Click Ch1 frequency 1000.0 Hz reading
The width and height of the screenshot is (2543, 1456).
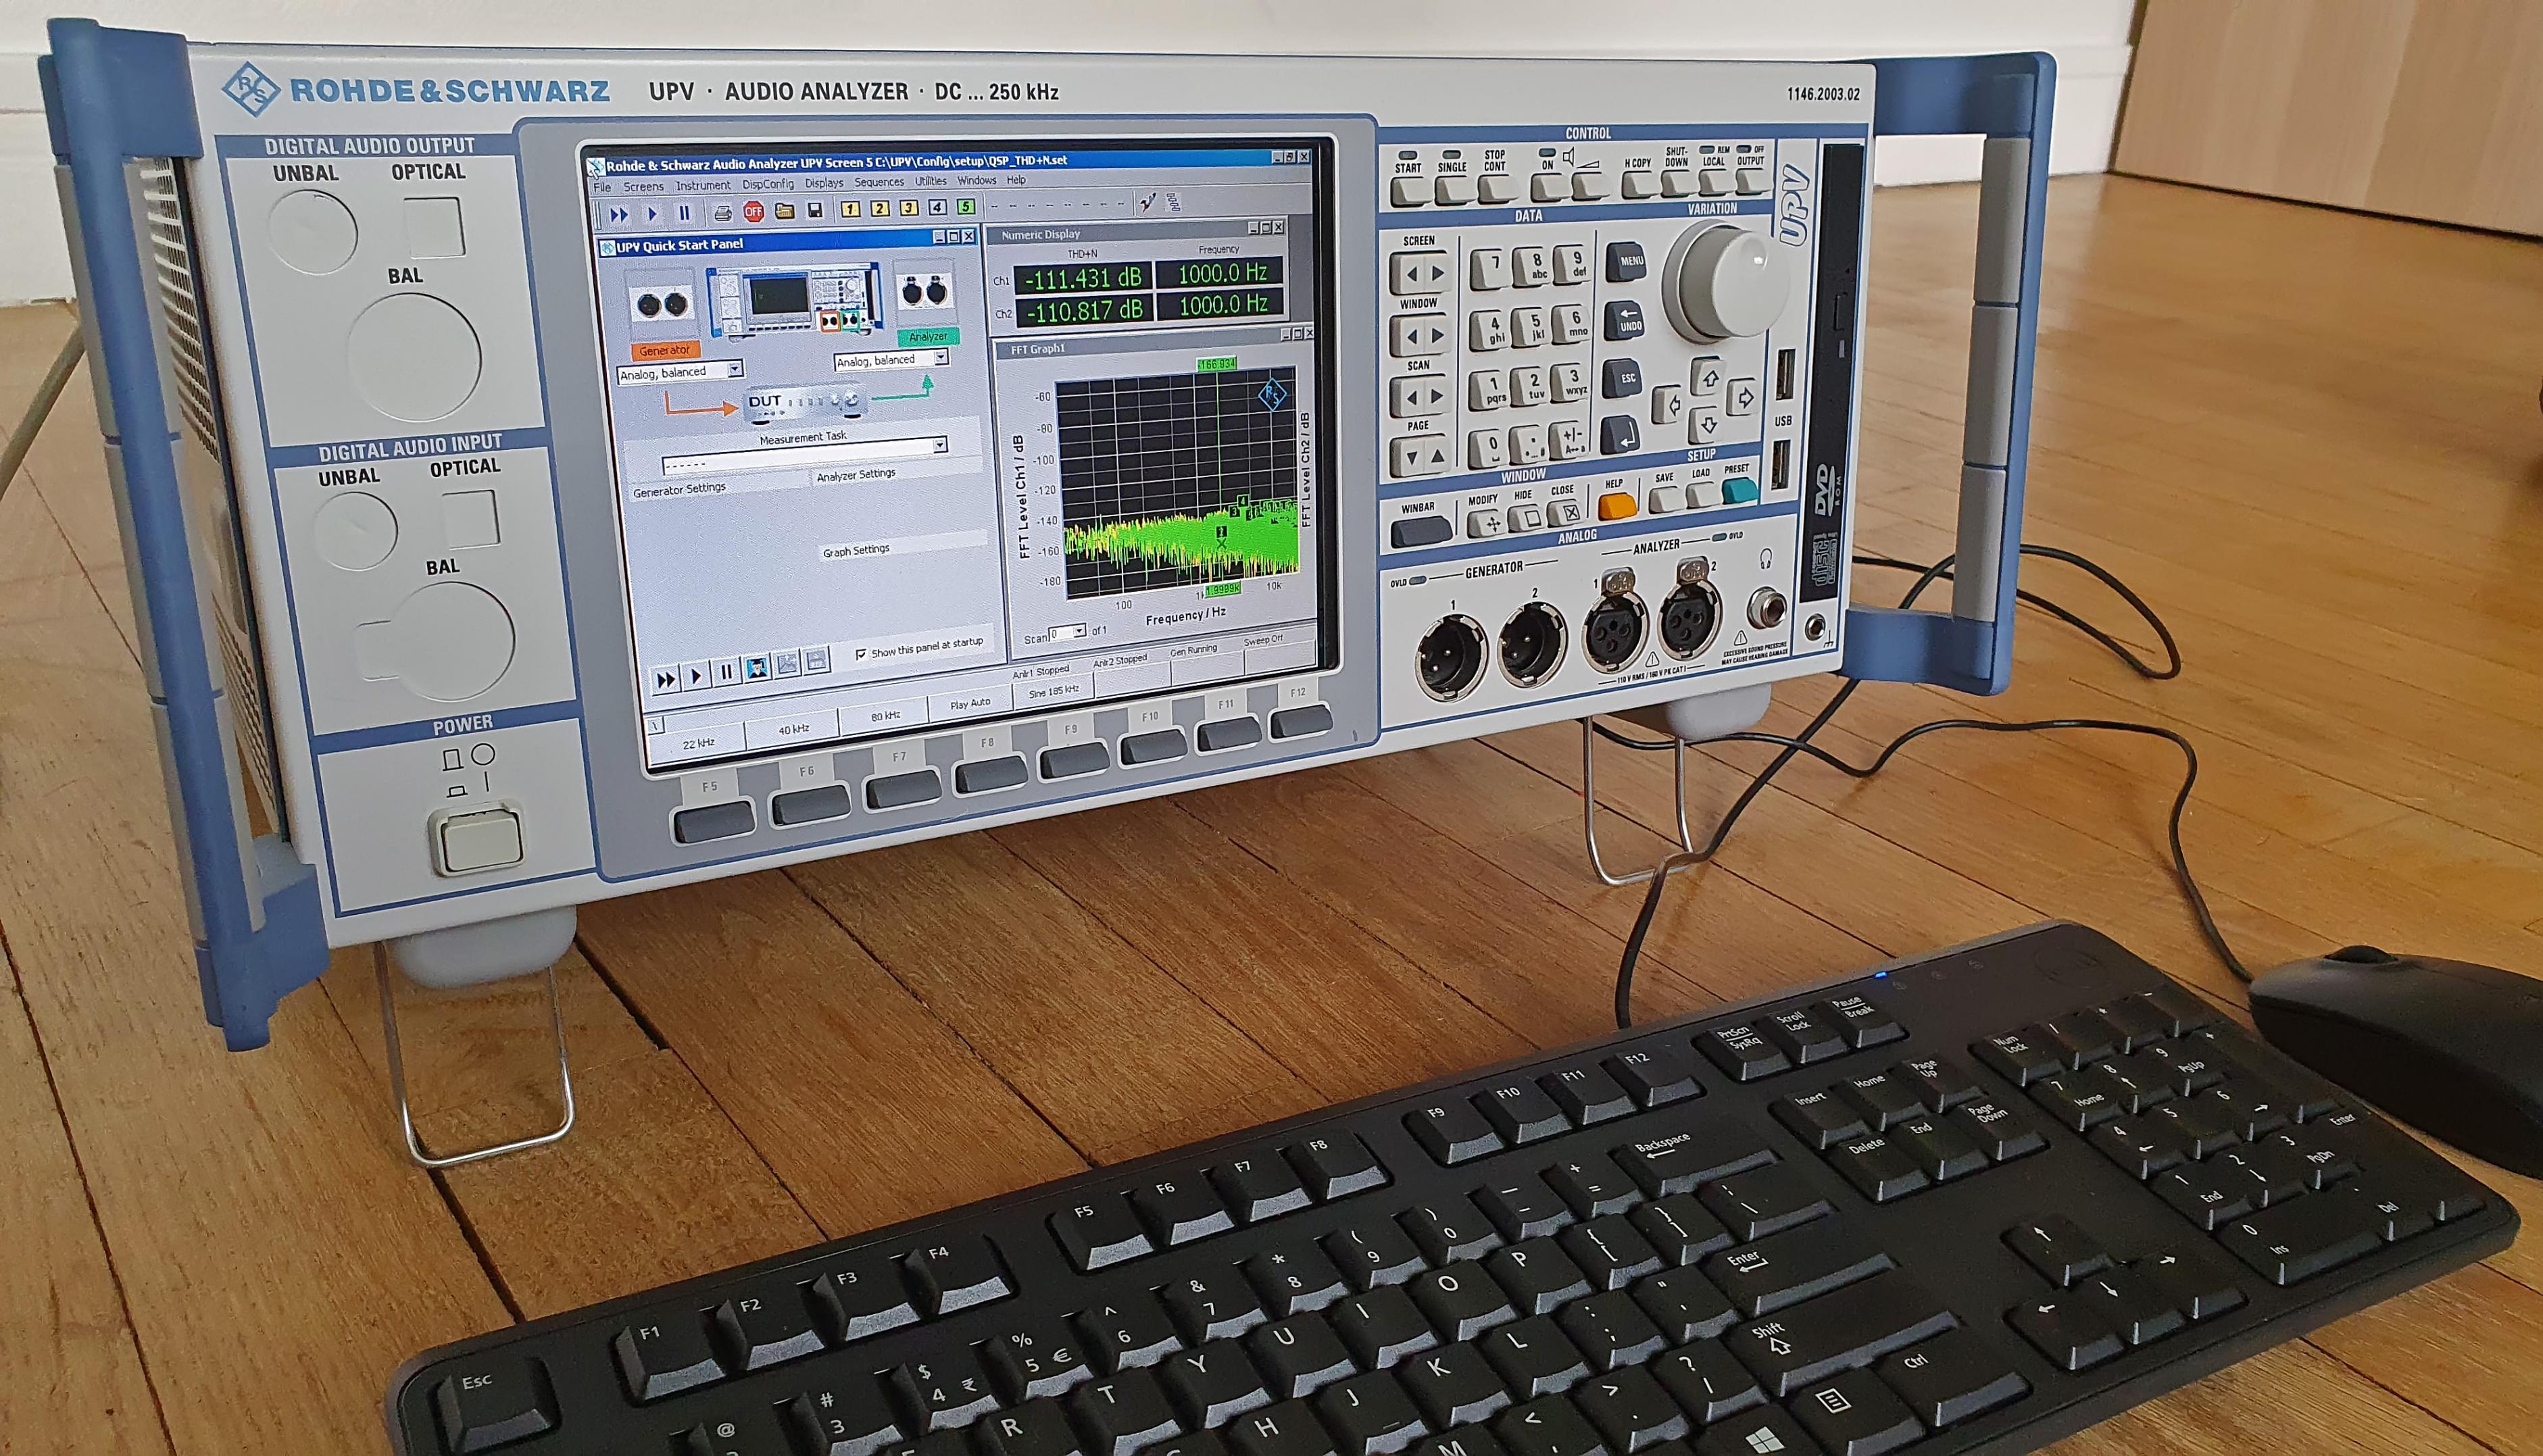[x=1220, y=273]
